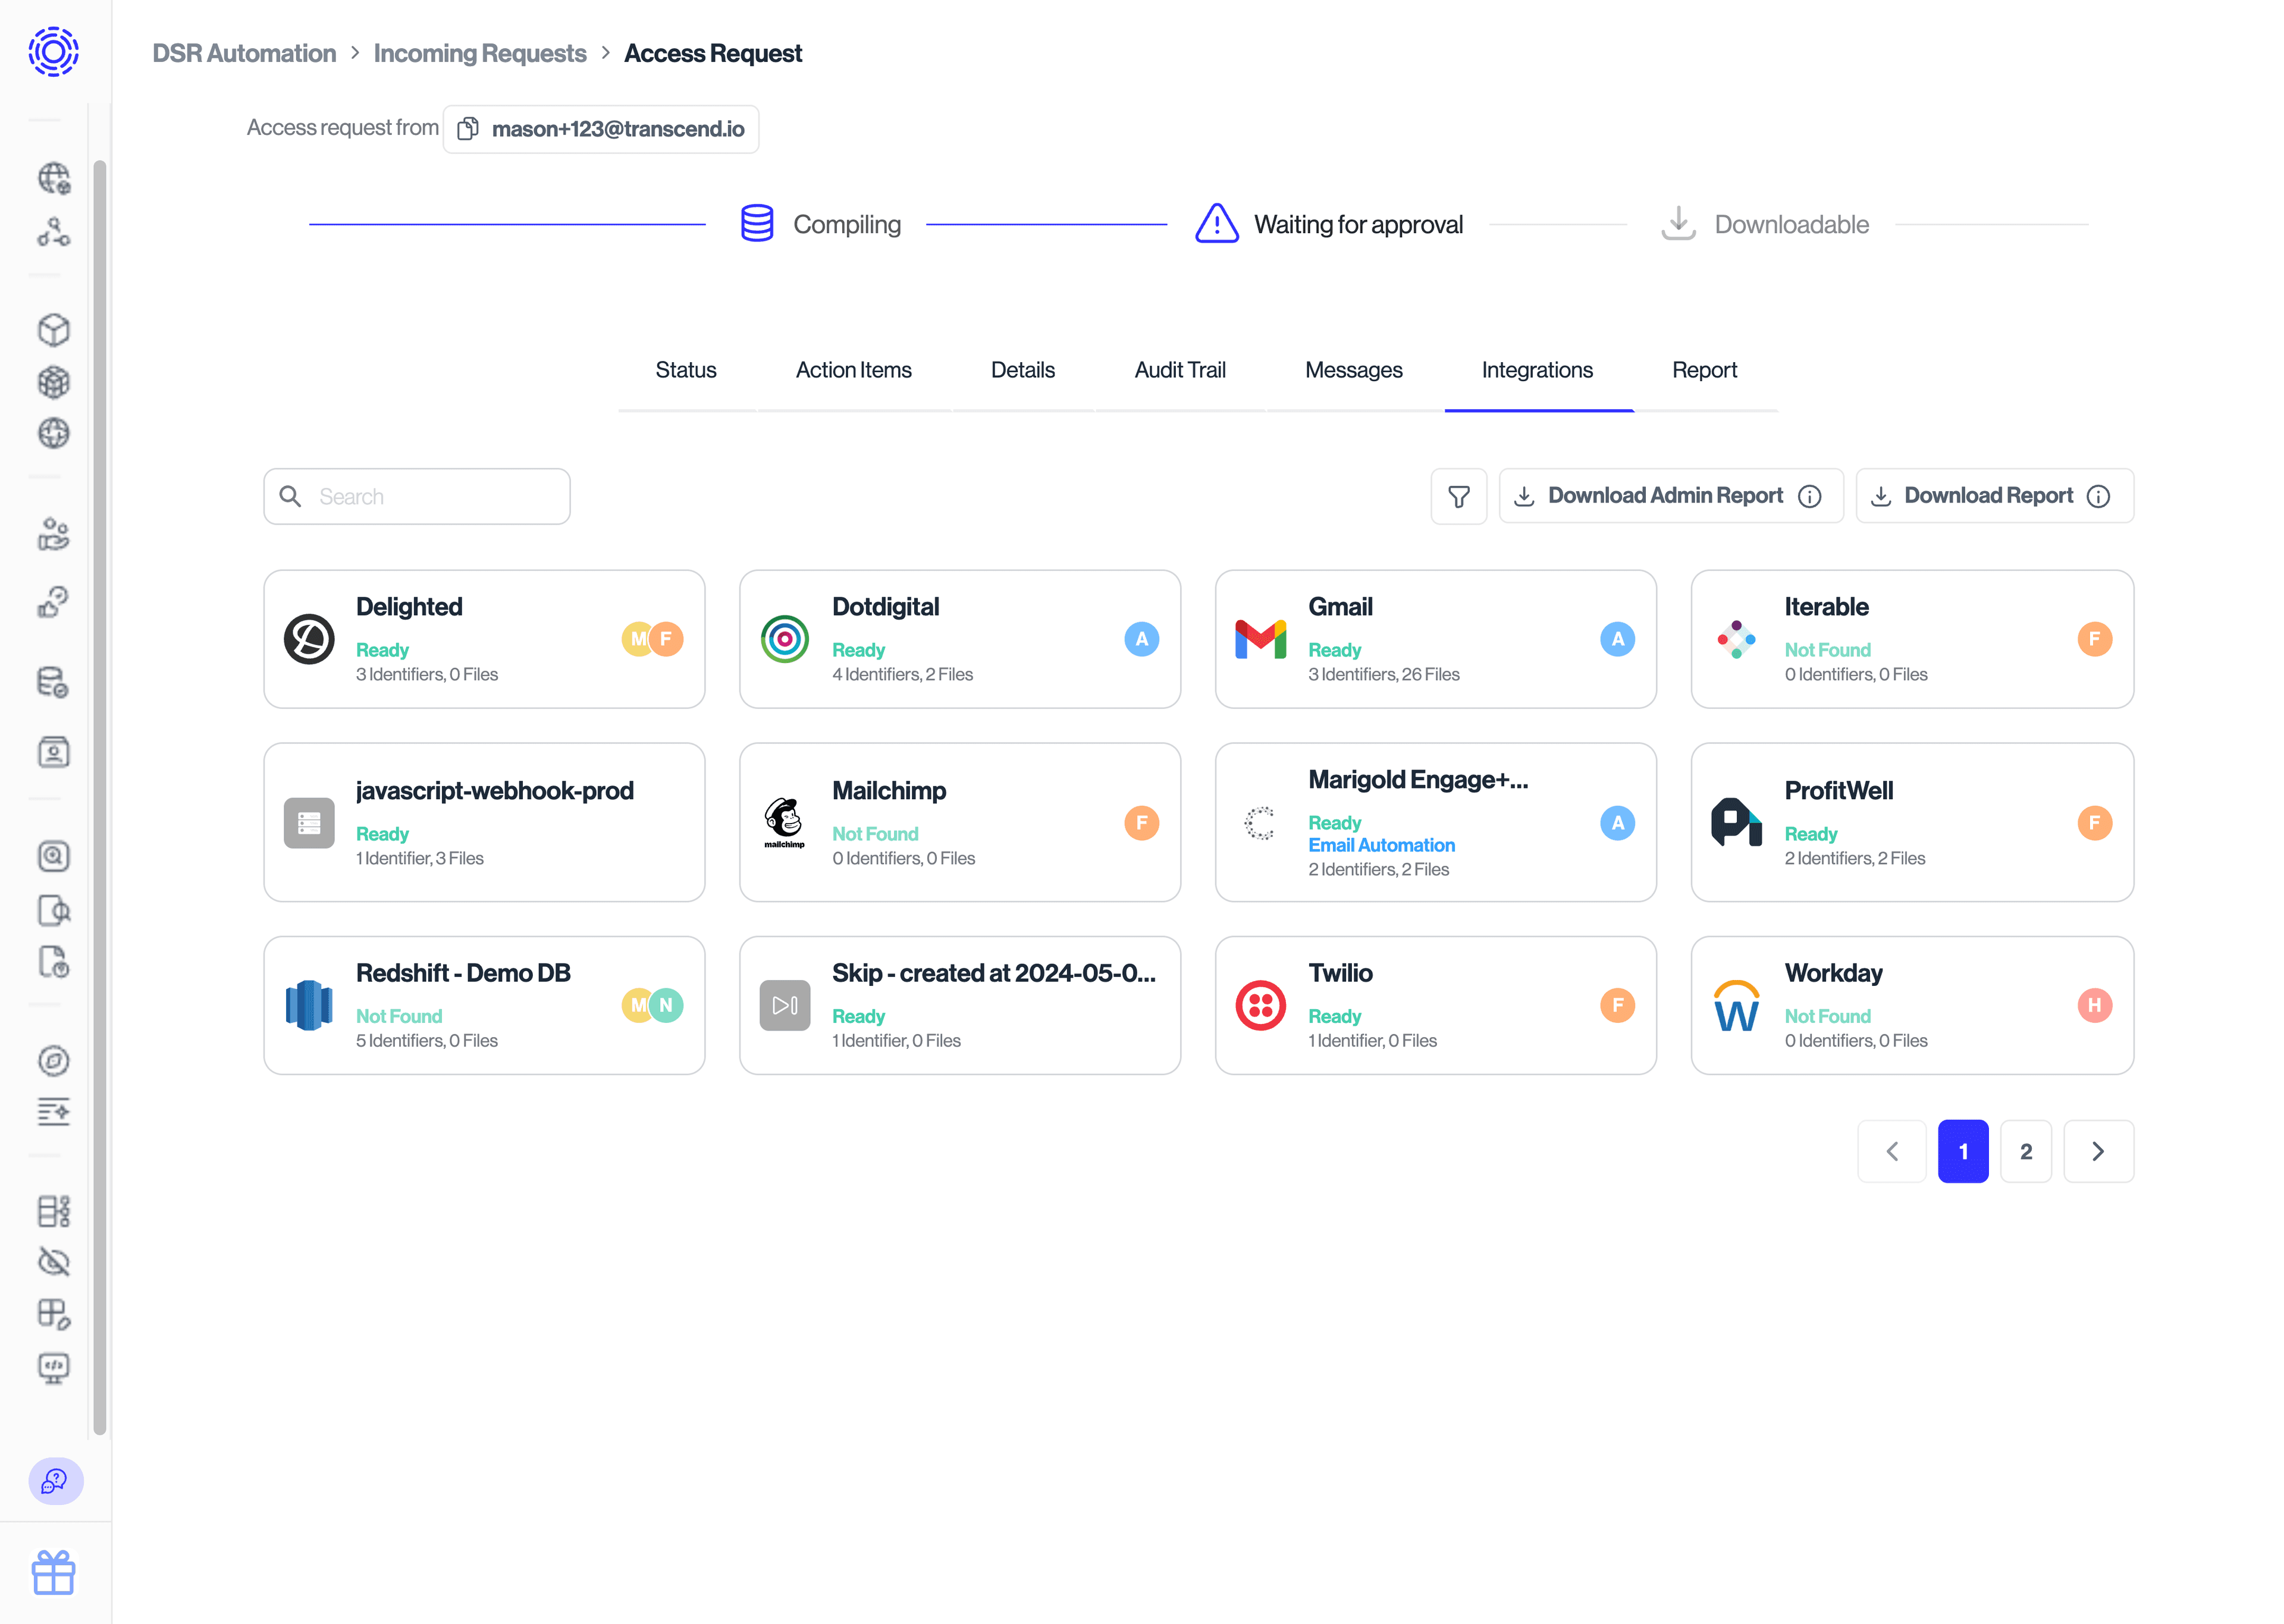Image resolution: width=2284 pixels, height=1624 pixels.
Task: Click the info icon next to Download Report
Action: click(x=2098, y=495)
